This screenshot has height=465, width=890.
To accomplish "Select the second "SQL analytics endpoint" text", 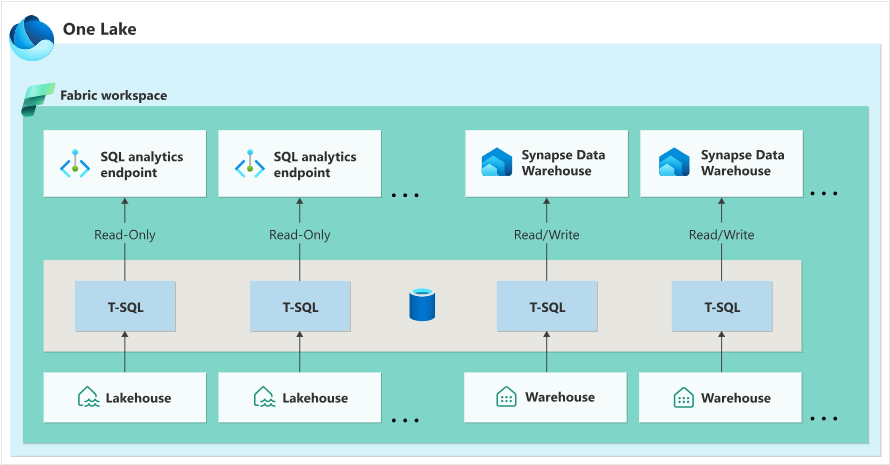I will click(x=315, y=164).
